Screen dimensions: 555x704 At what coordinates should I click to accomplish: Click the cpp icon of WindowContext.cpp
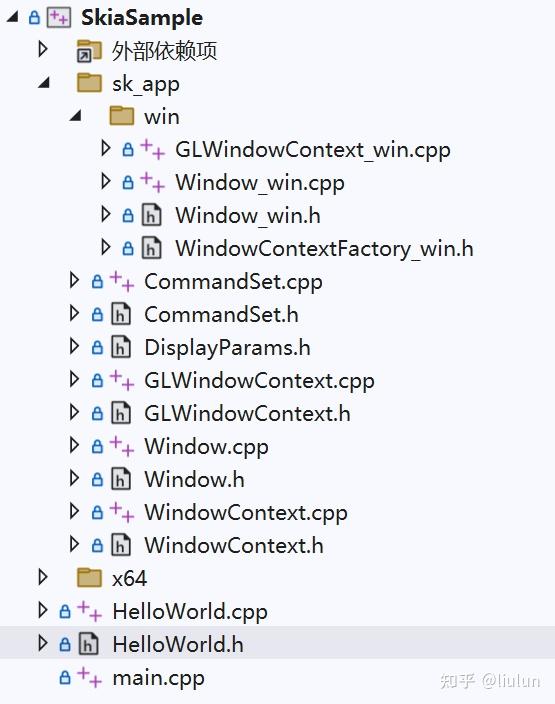(x=122, y=512)
